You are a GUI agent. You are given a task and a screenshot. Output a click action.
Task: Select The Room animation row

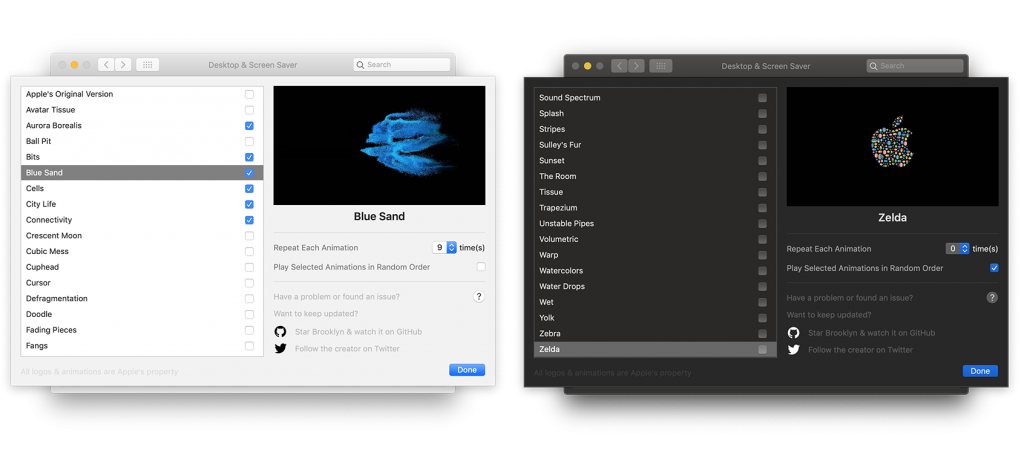(656, 176)
